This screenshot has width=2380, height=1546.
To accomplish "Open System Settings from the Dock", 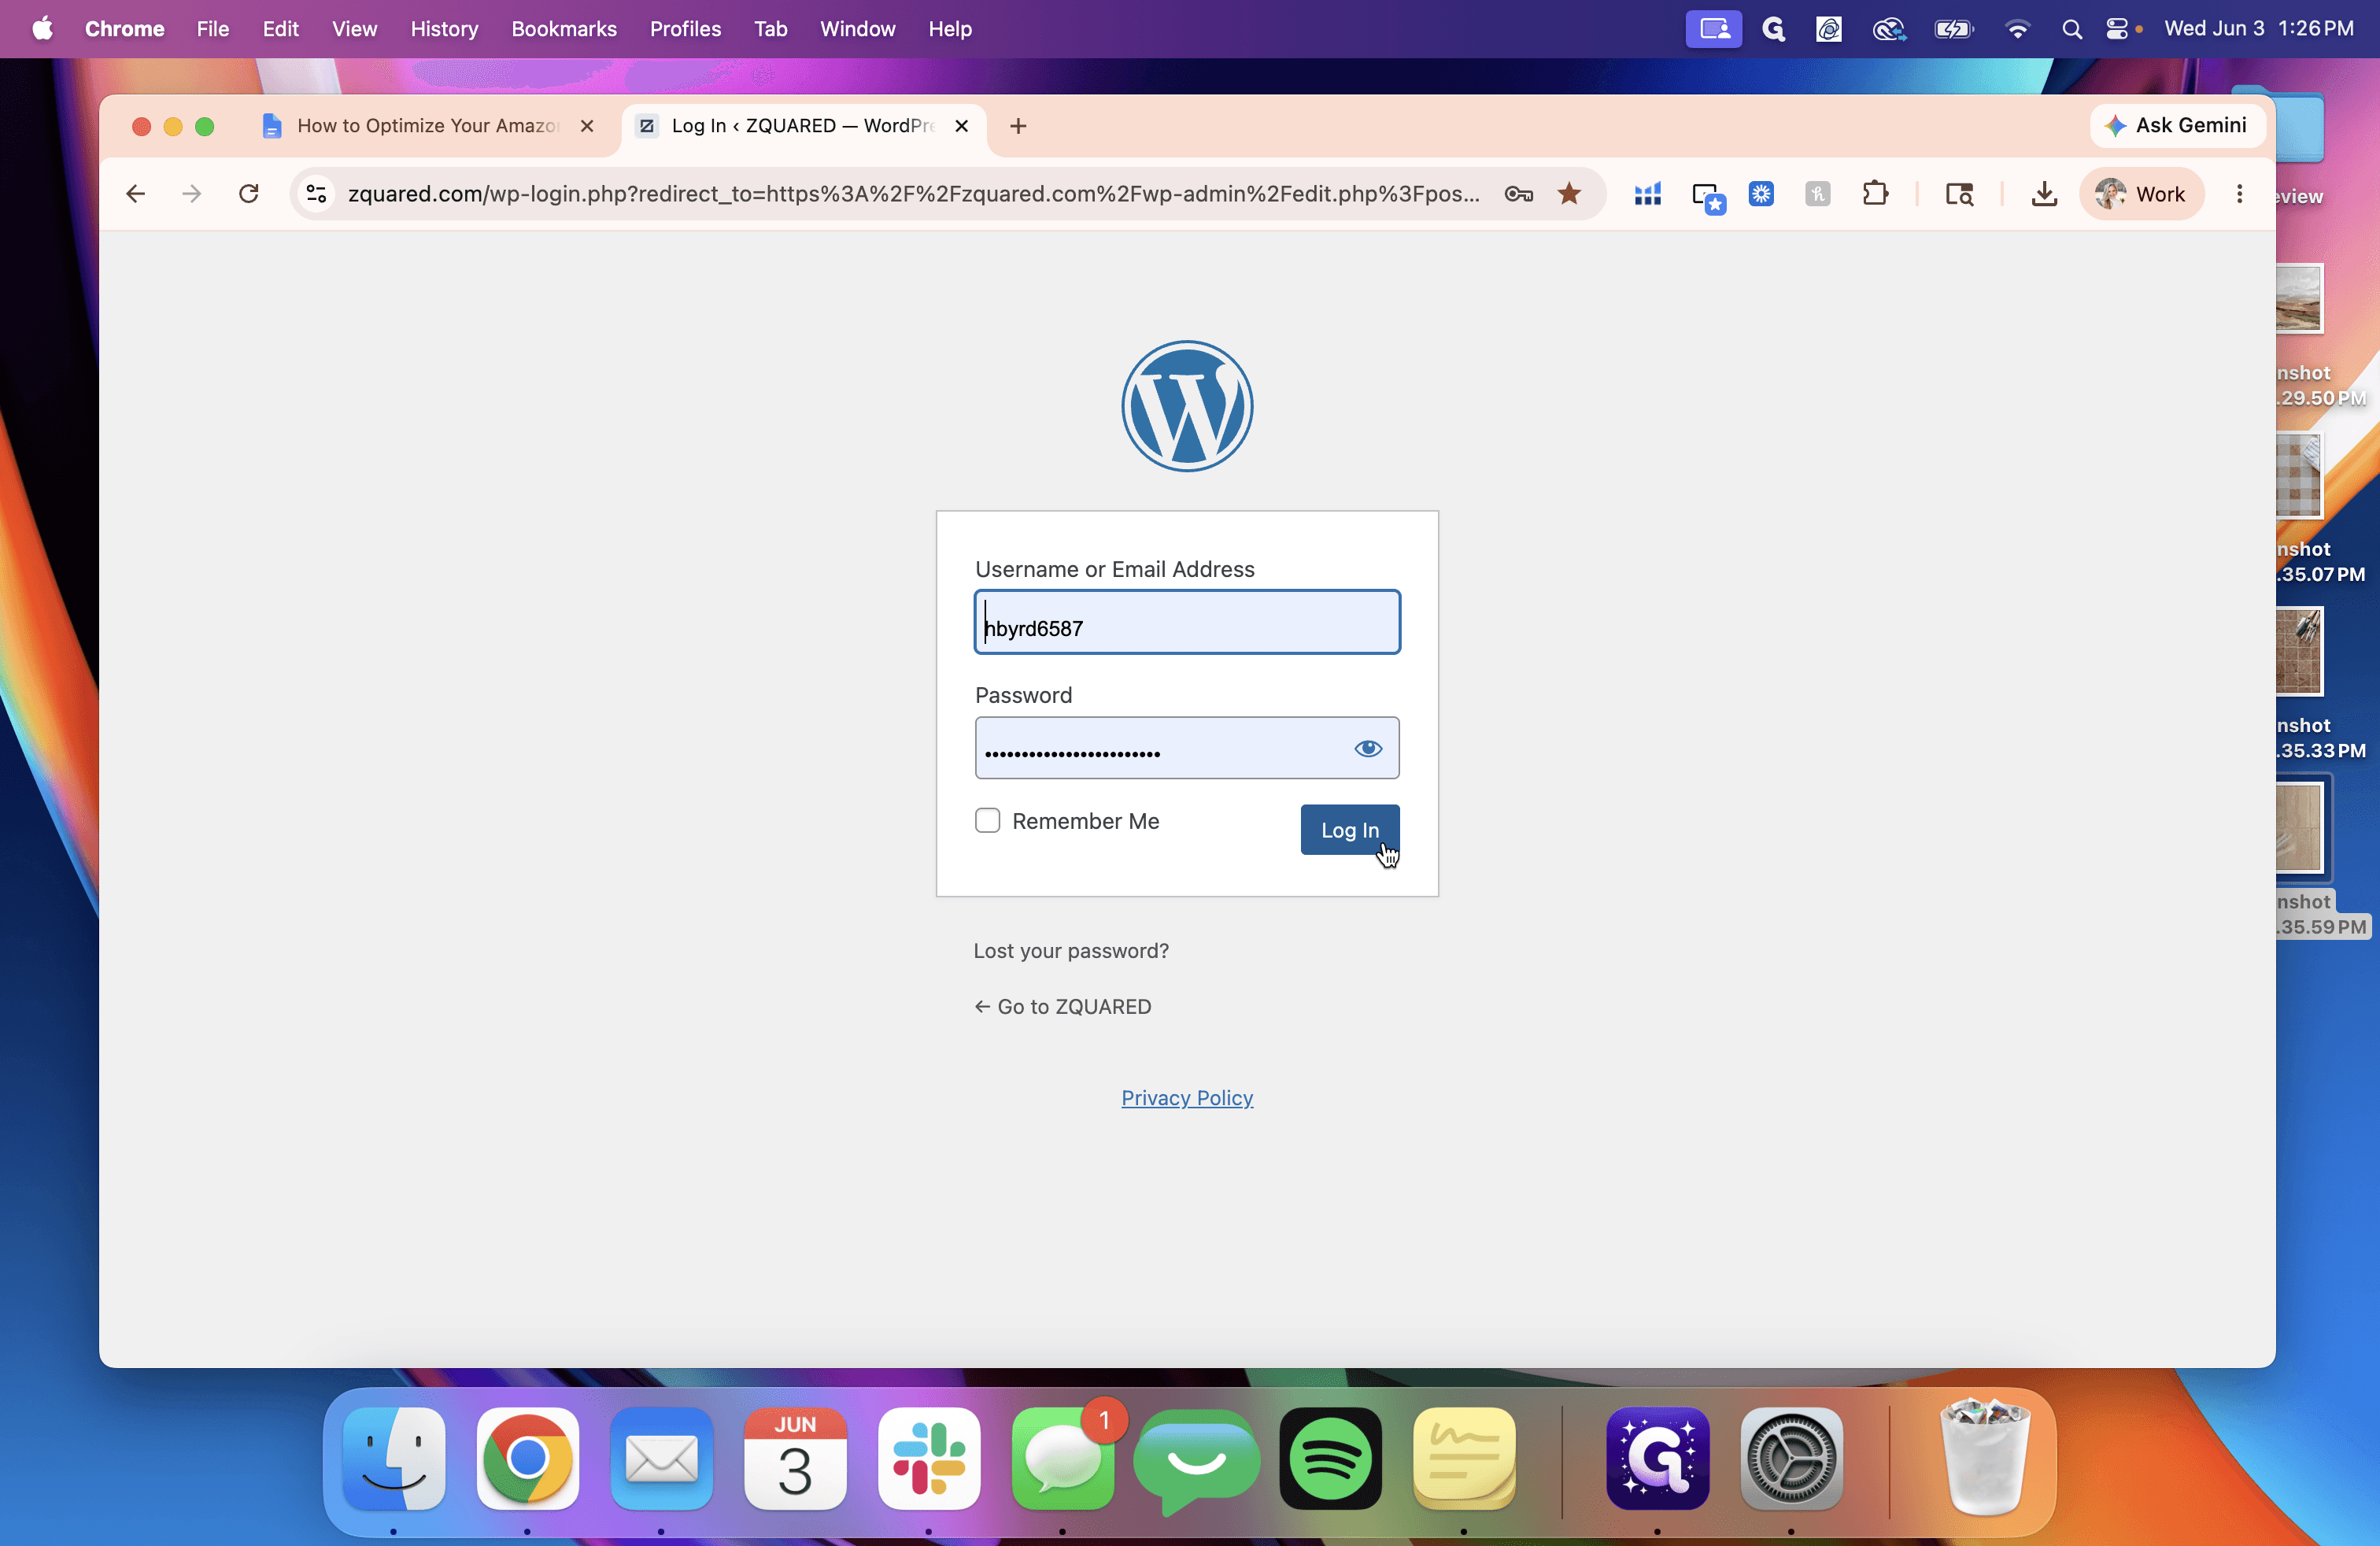I will tap(1791, 1458).
